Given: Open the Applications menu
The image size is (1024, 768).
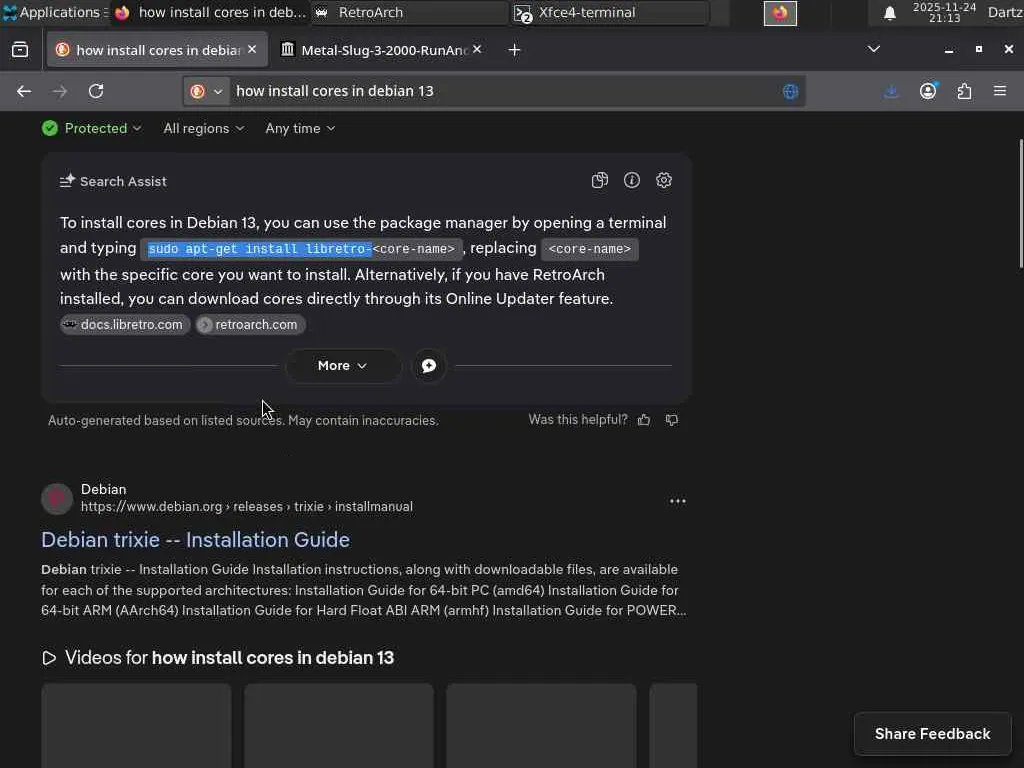Looking at the screenshot, I should point(53,12).
